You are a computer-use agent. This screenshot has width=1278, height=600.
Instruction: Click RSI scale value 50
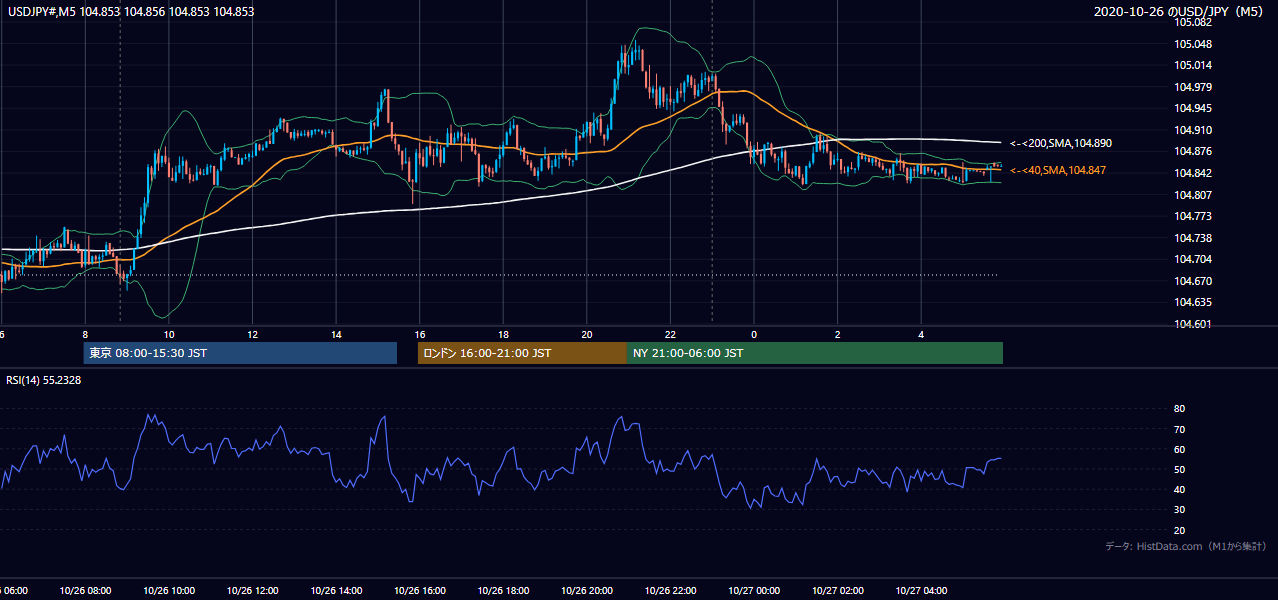tap(1180, 469)
